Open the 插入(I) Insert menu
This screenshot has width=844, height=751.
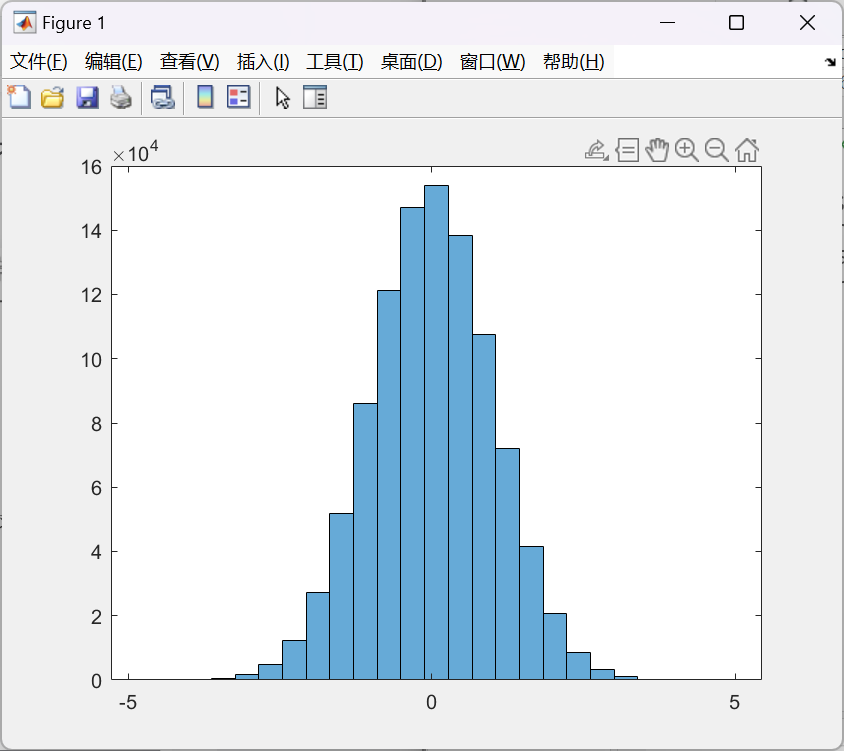263,62
